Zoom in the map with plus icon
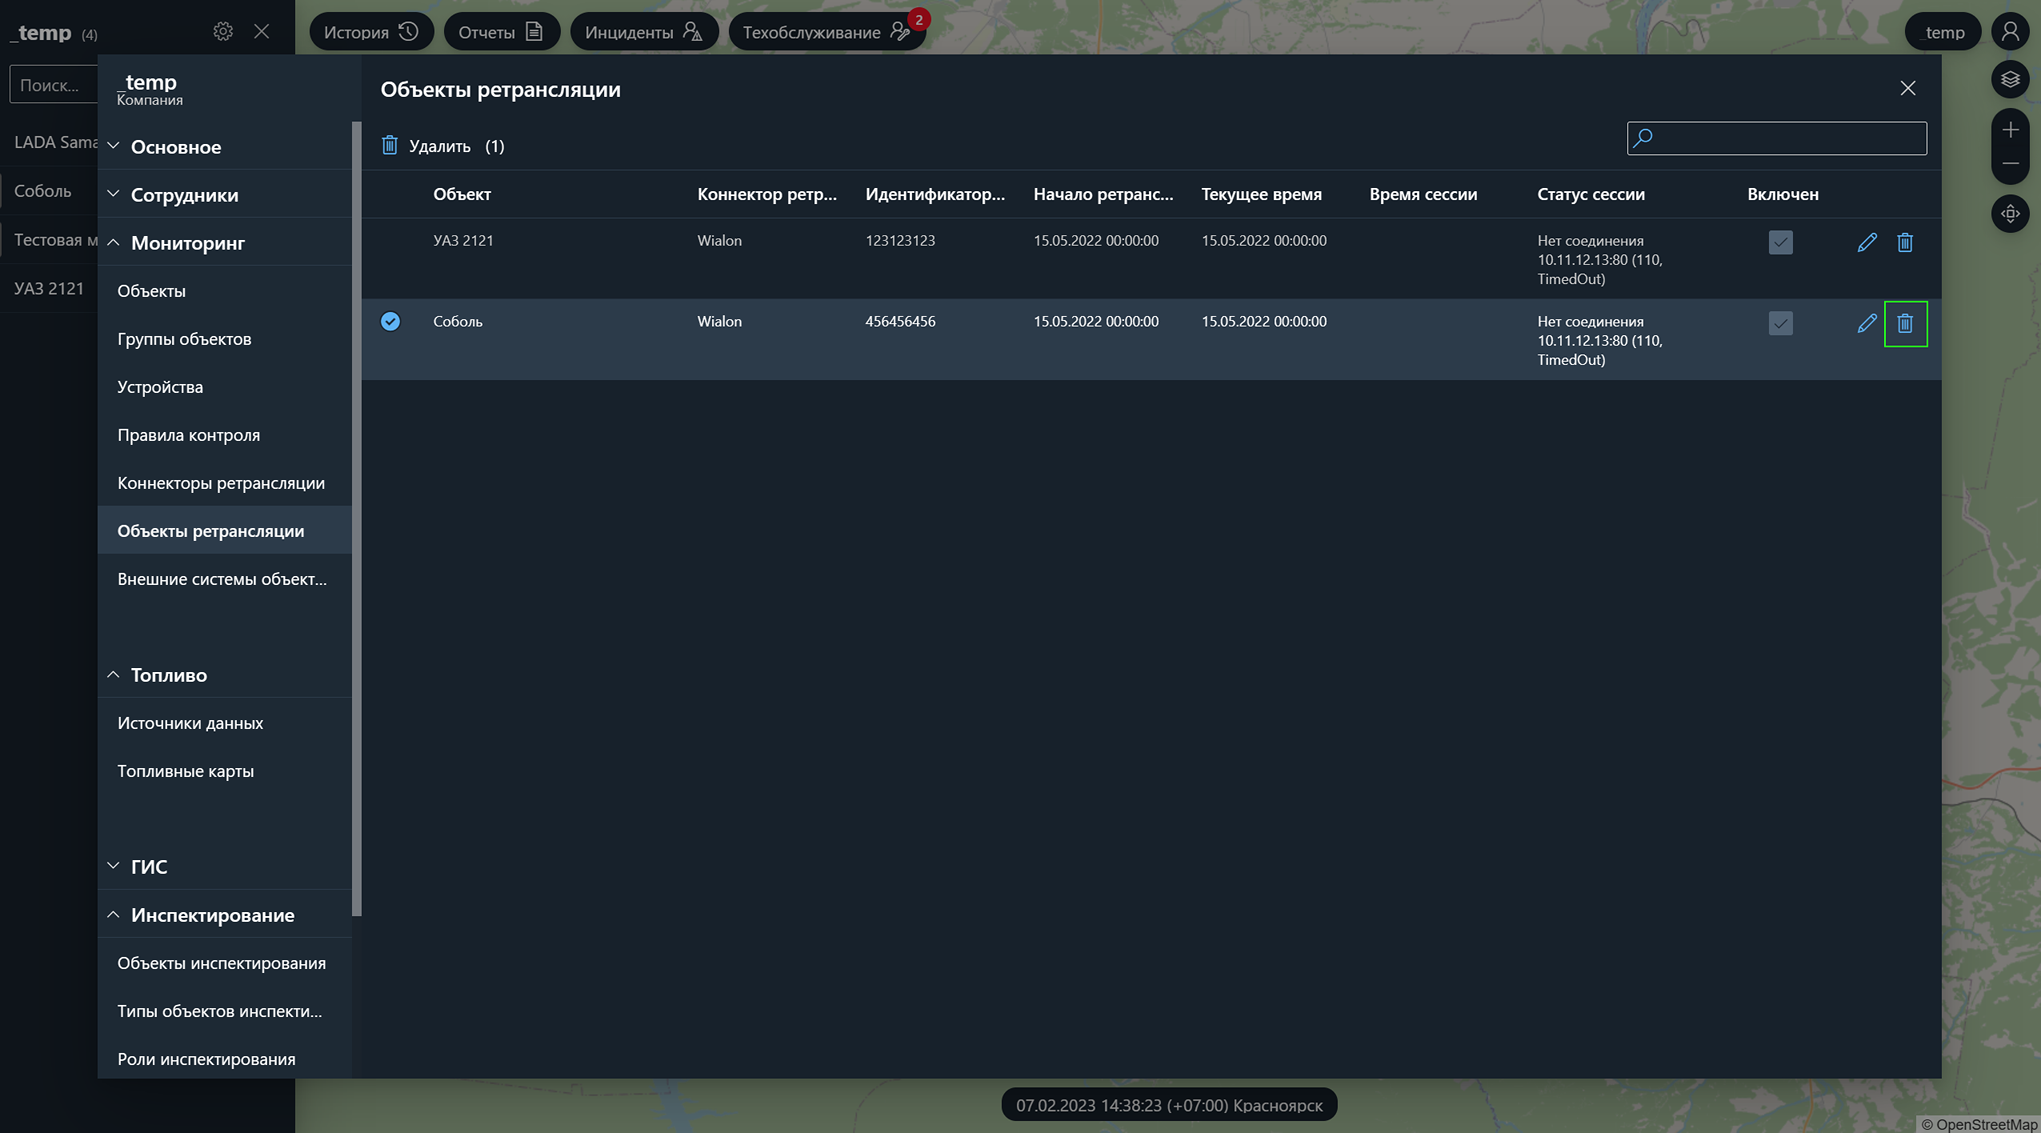The image size is (2041, 1133). pos(2010,130)
